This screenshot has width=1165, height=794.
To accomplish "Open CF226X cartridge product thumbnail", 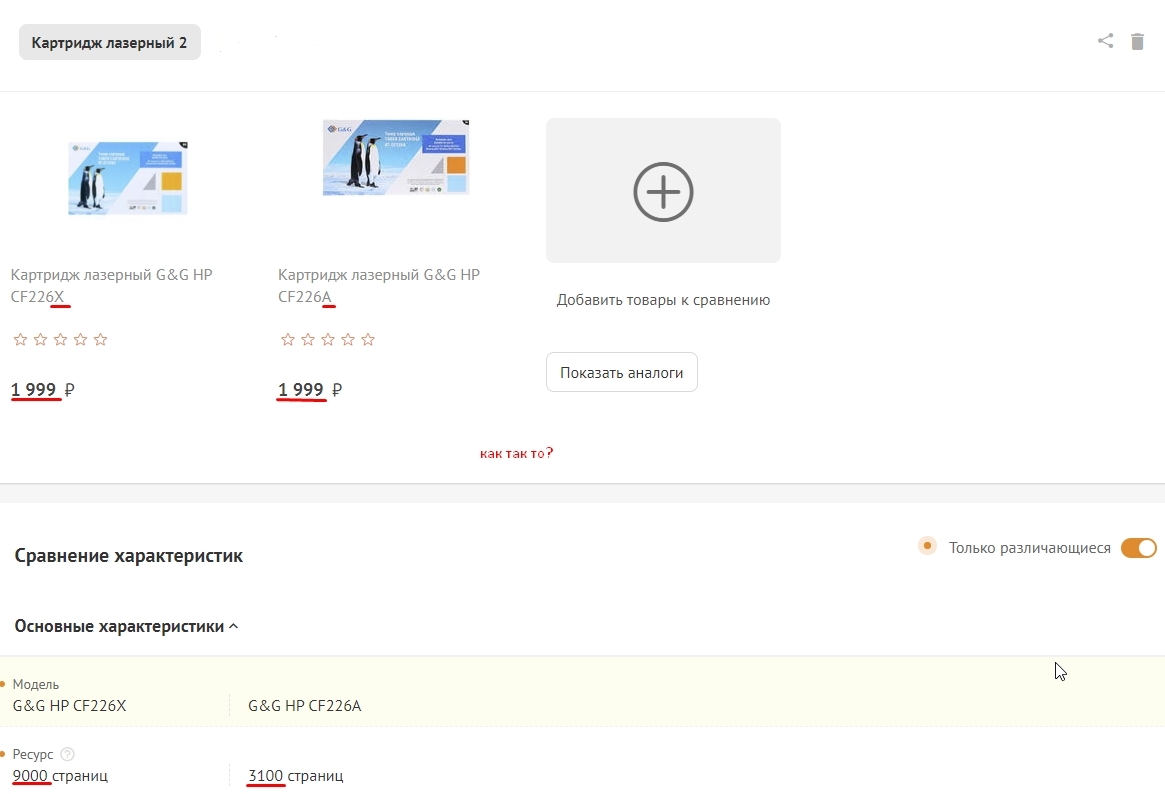I will tap(128, 178).
